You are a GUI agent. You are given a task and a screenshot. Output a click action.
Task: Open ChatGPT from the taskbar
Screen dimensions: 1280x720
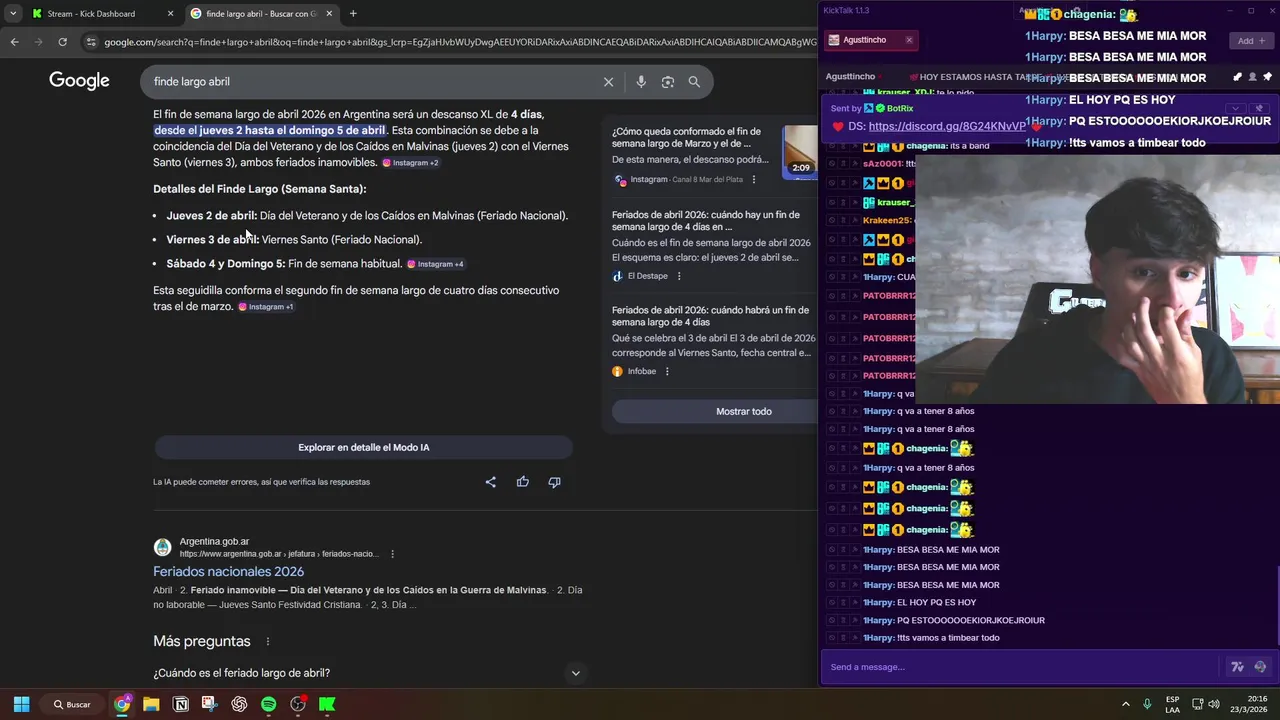coord(239,704)
